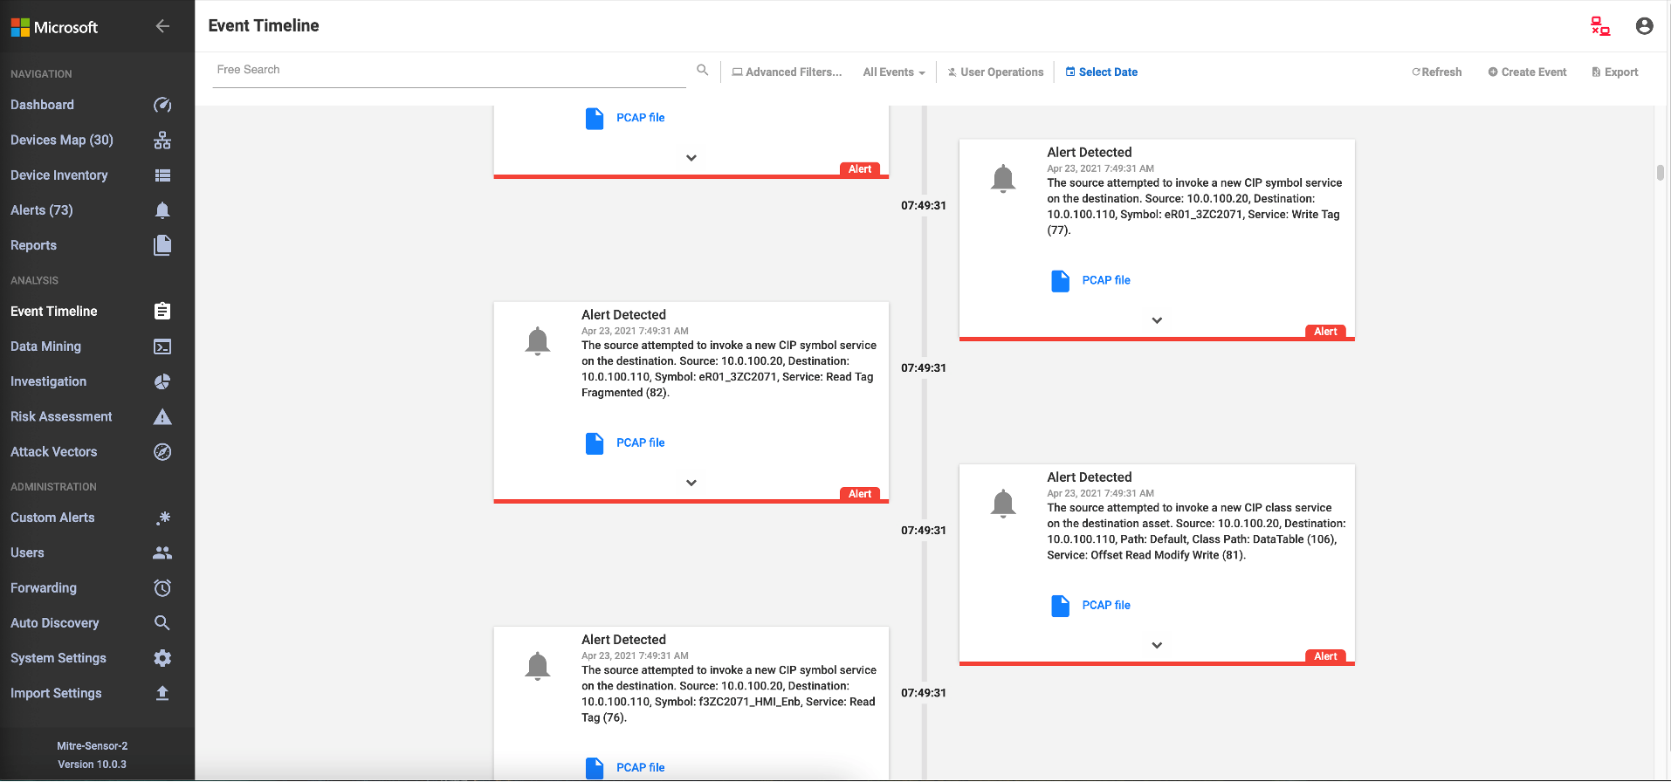This screenshot has width=1671, height=782.
Task: Collapse sidebar with the back arrow
Action: [162, 26]
